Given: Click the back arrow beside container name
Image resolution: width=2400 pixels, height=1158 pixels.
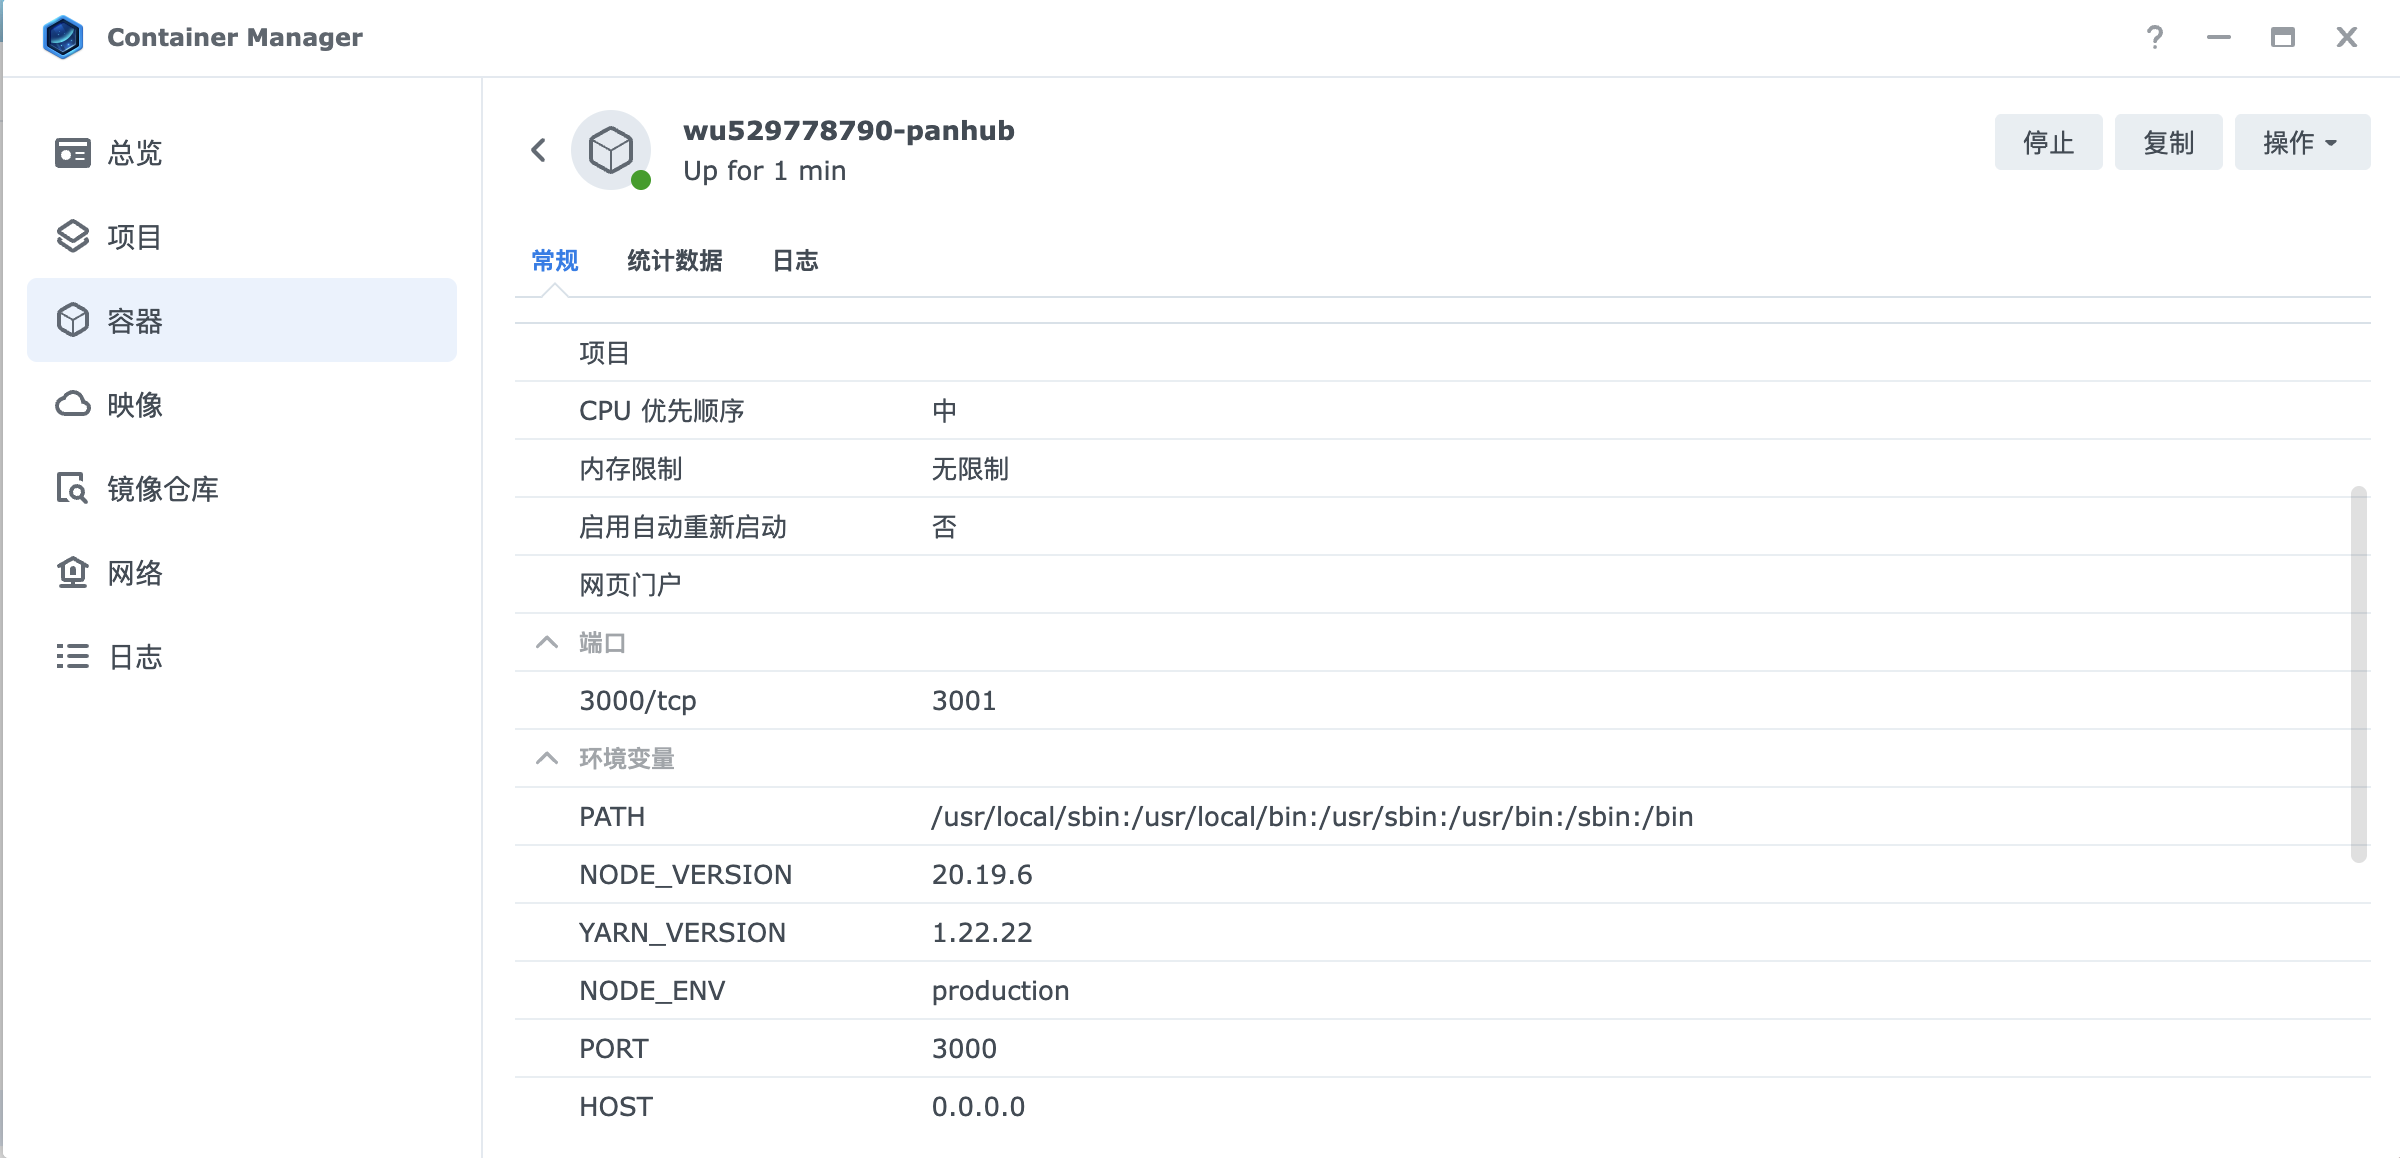Looking at the screenshot, I should coord(539,150).
